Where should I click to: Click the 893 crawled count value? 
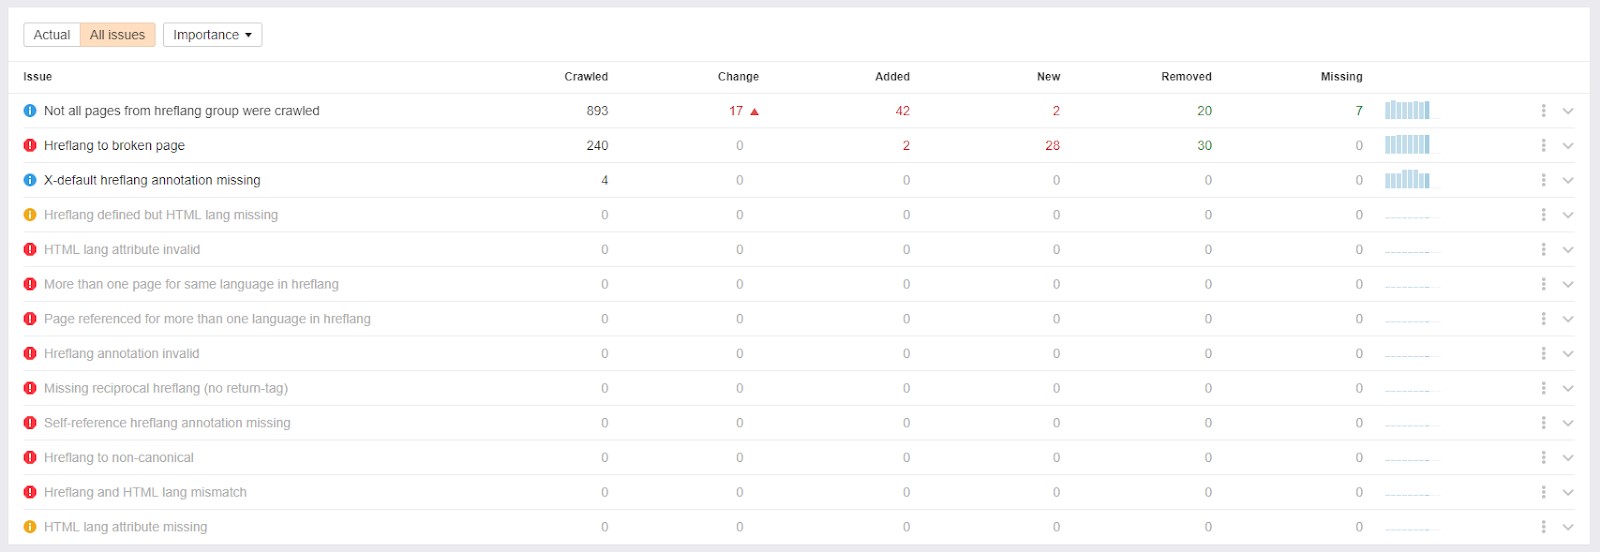pos(597,111)
